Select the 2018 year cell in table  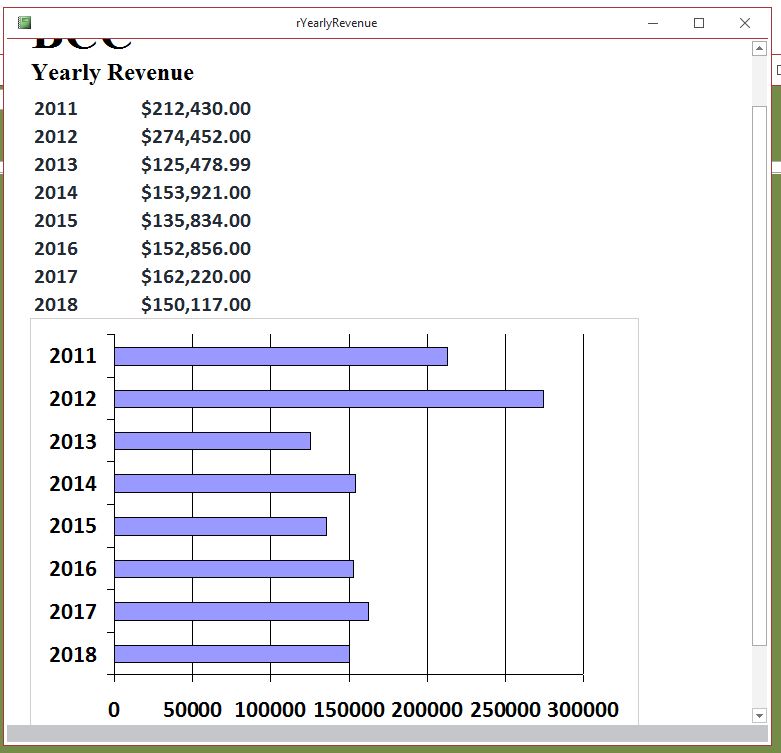pos(56,304)
